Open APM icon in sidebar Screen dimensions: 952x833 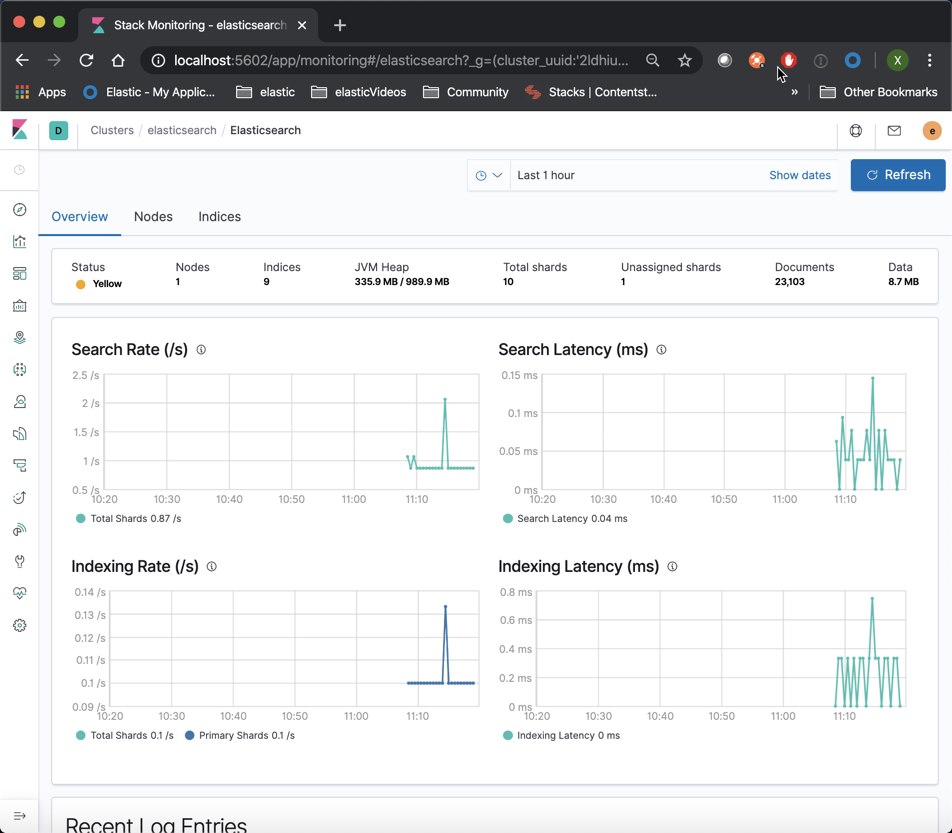19,466
